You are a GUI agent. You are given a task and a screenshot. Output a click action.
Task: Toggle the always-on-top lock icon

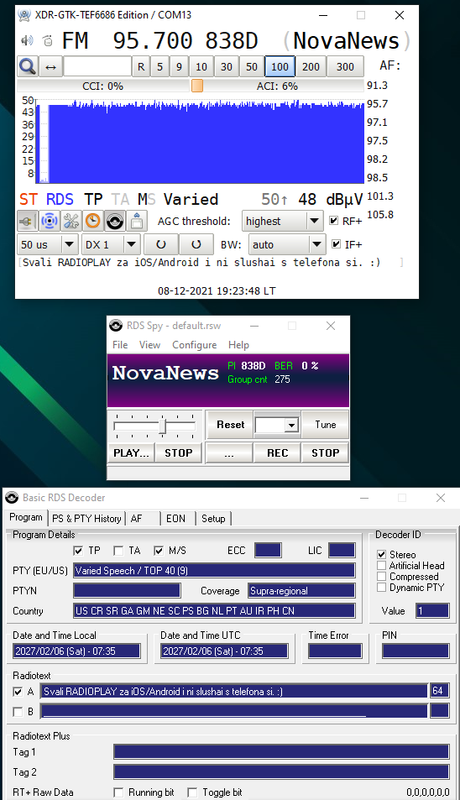(x=137, y=221)
